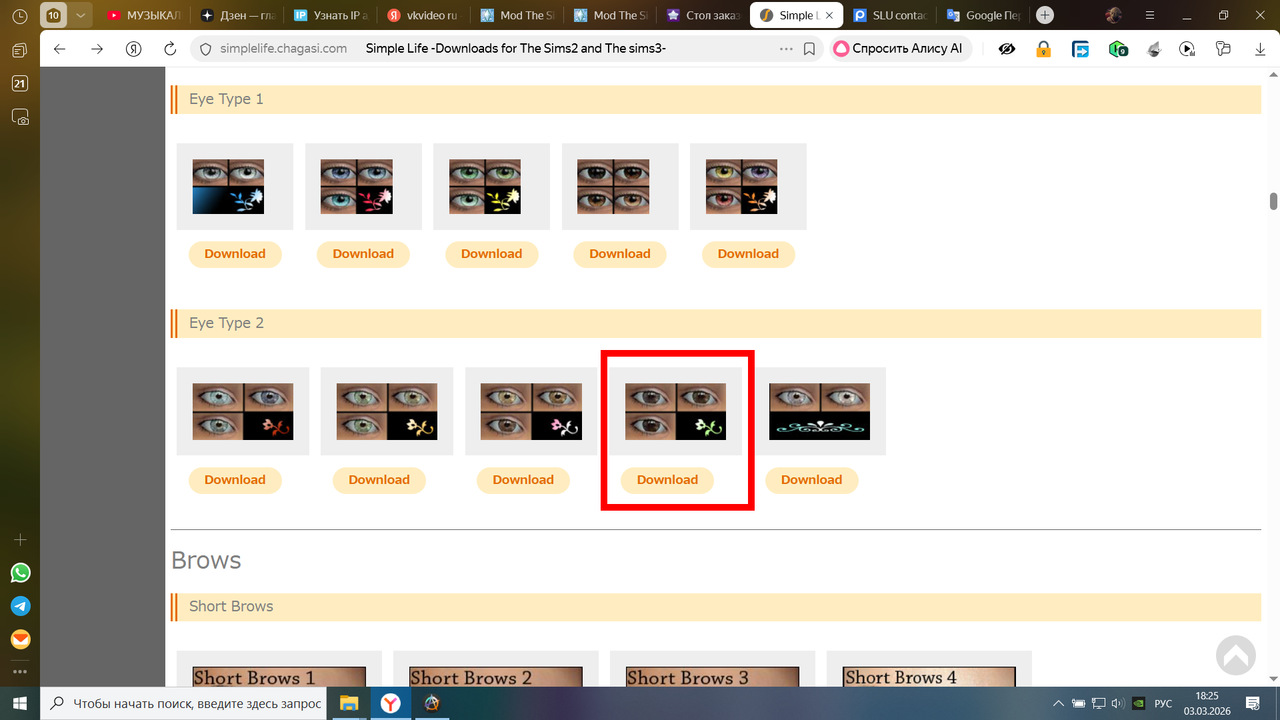Screen dimensions: 1280x720
Task: Switch to the Google Переводчик tab
Action: click(983, 15)
